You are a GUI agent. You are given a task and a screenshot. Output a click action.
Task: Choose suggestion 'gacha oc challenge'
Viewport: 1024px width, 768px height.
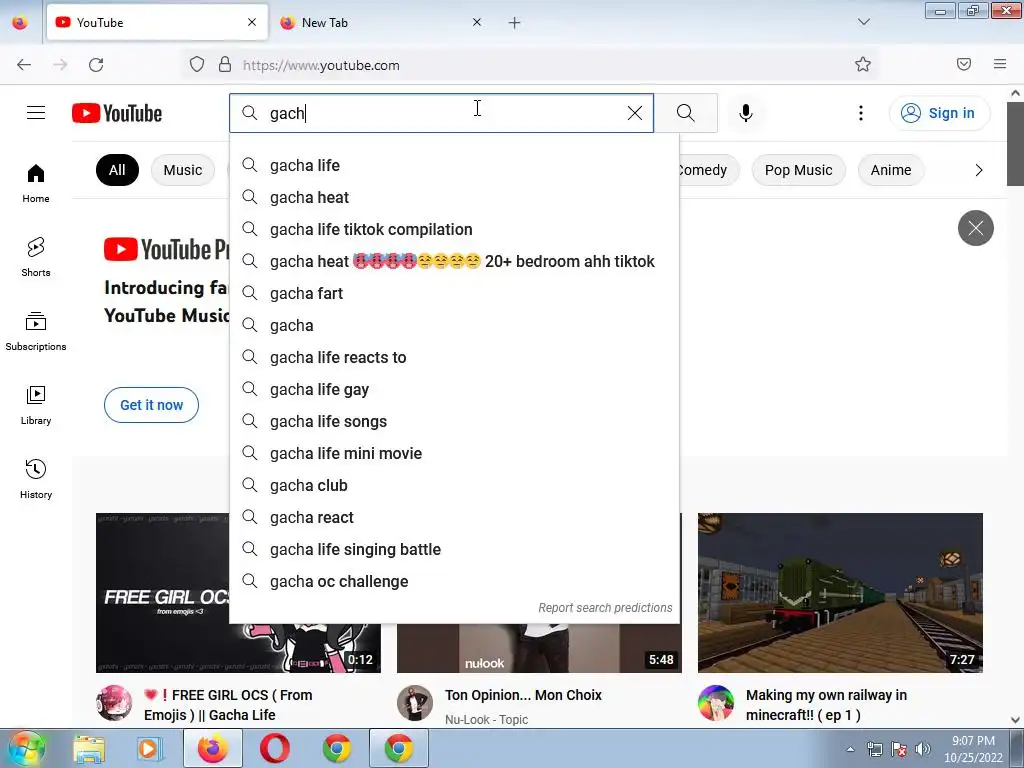455,581
